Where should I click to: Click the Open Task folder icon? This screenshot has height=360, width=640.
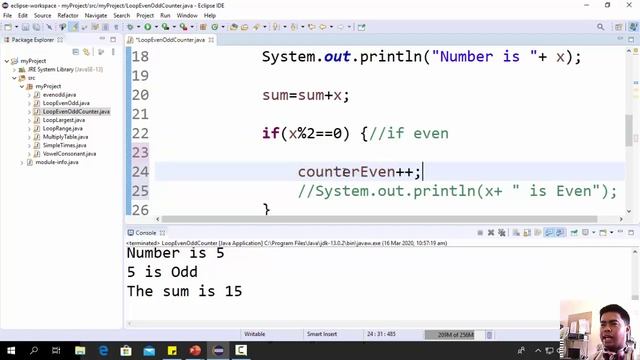244,27
